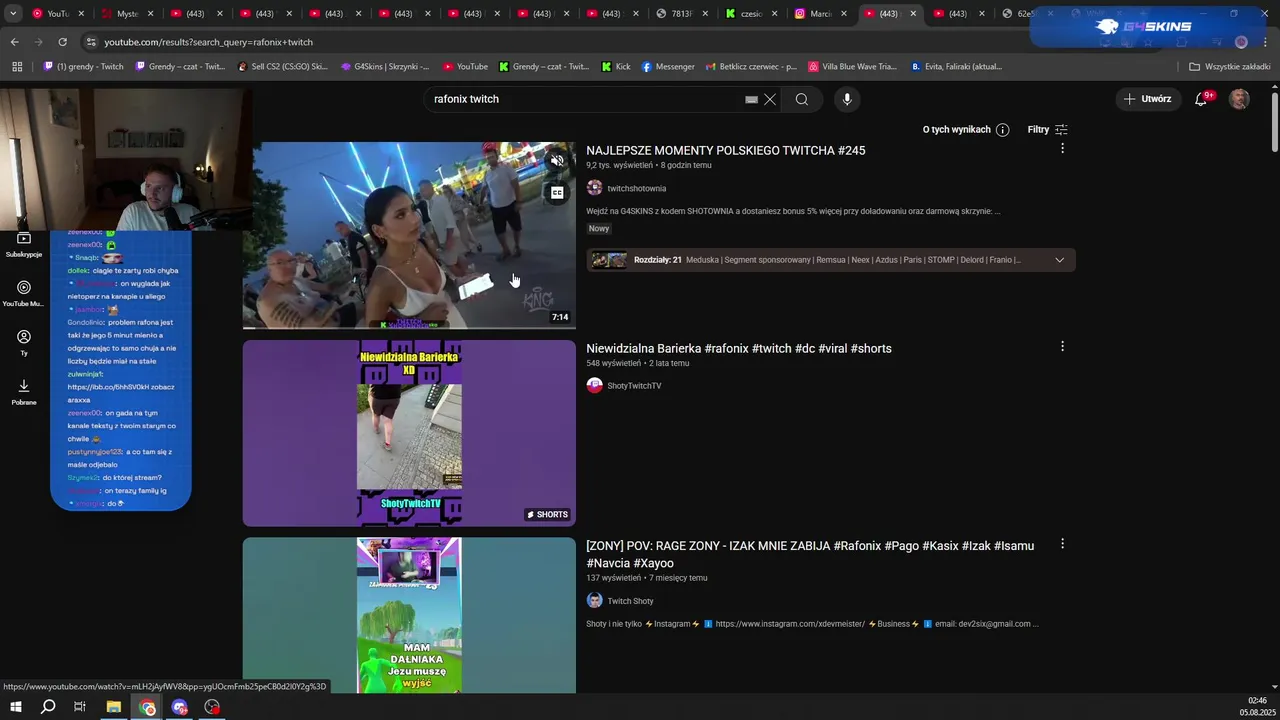Open YouTube Music from the sidebar
1280x720 pixels.
(24, 293)
